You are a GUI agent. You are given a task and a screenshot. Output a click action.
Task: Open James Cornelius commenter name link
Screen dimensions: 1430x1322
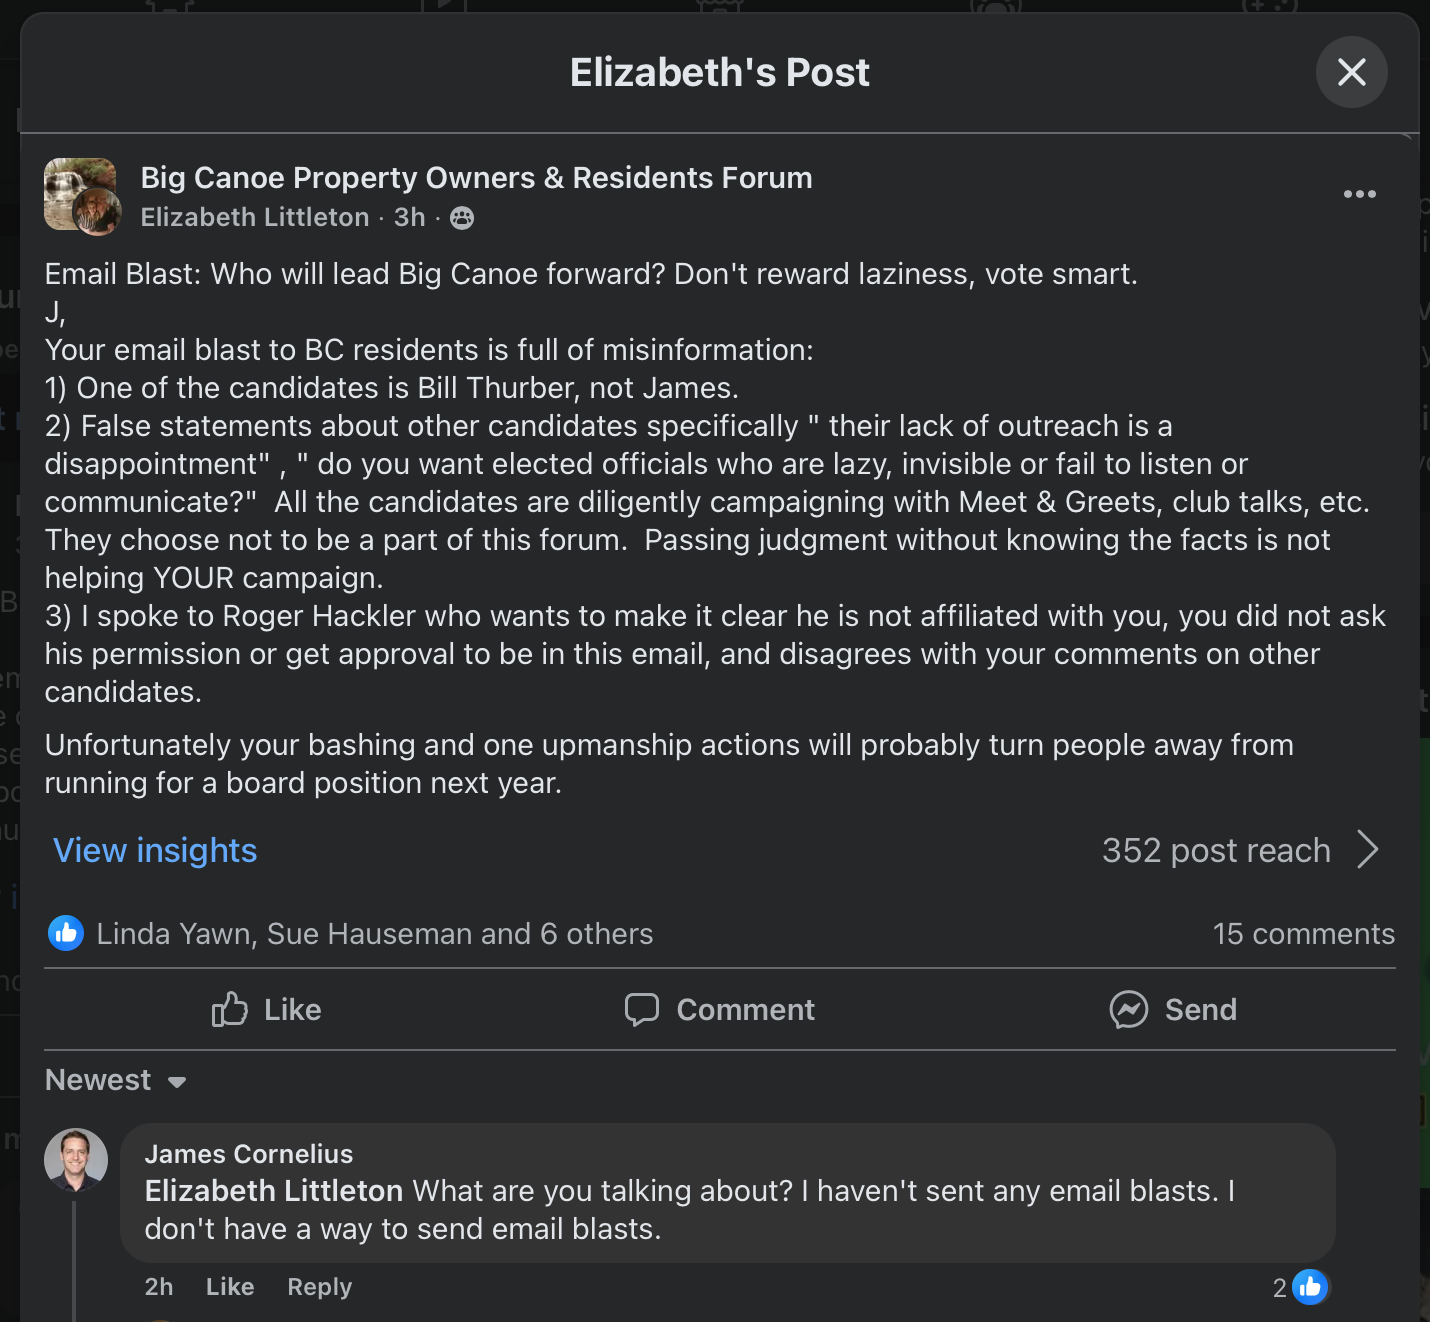pos(249,1154)
